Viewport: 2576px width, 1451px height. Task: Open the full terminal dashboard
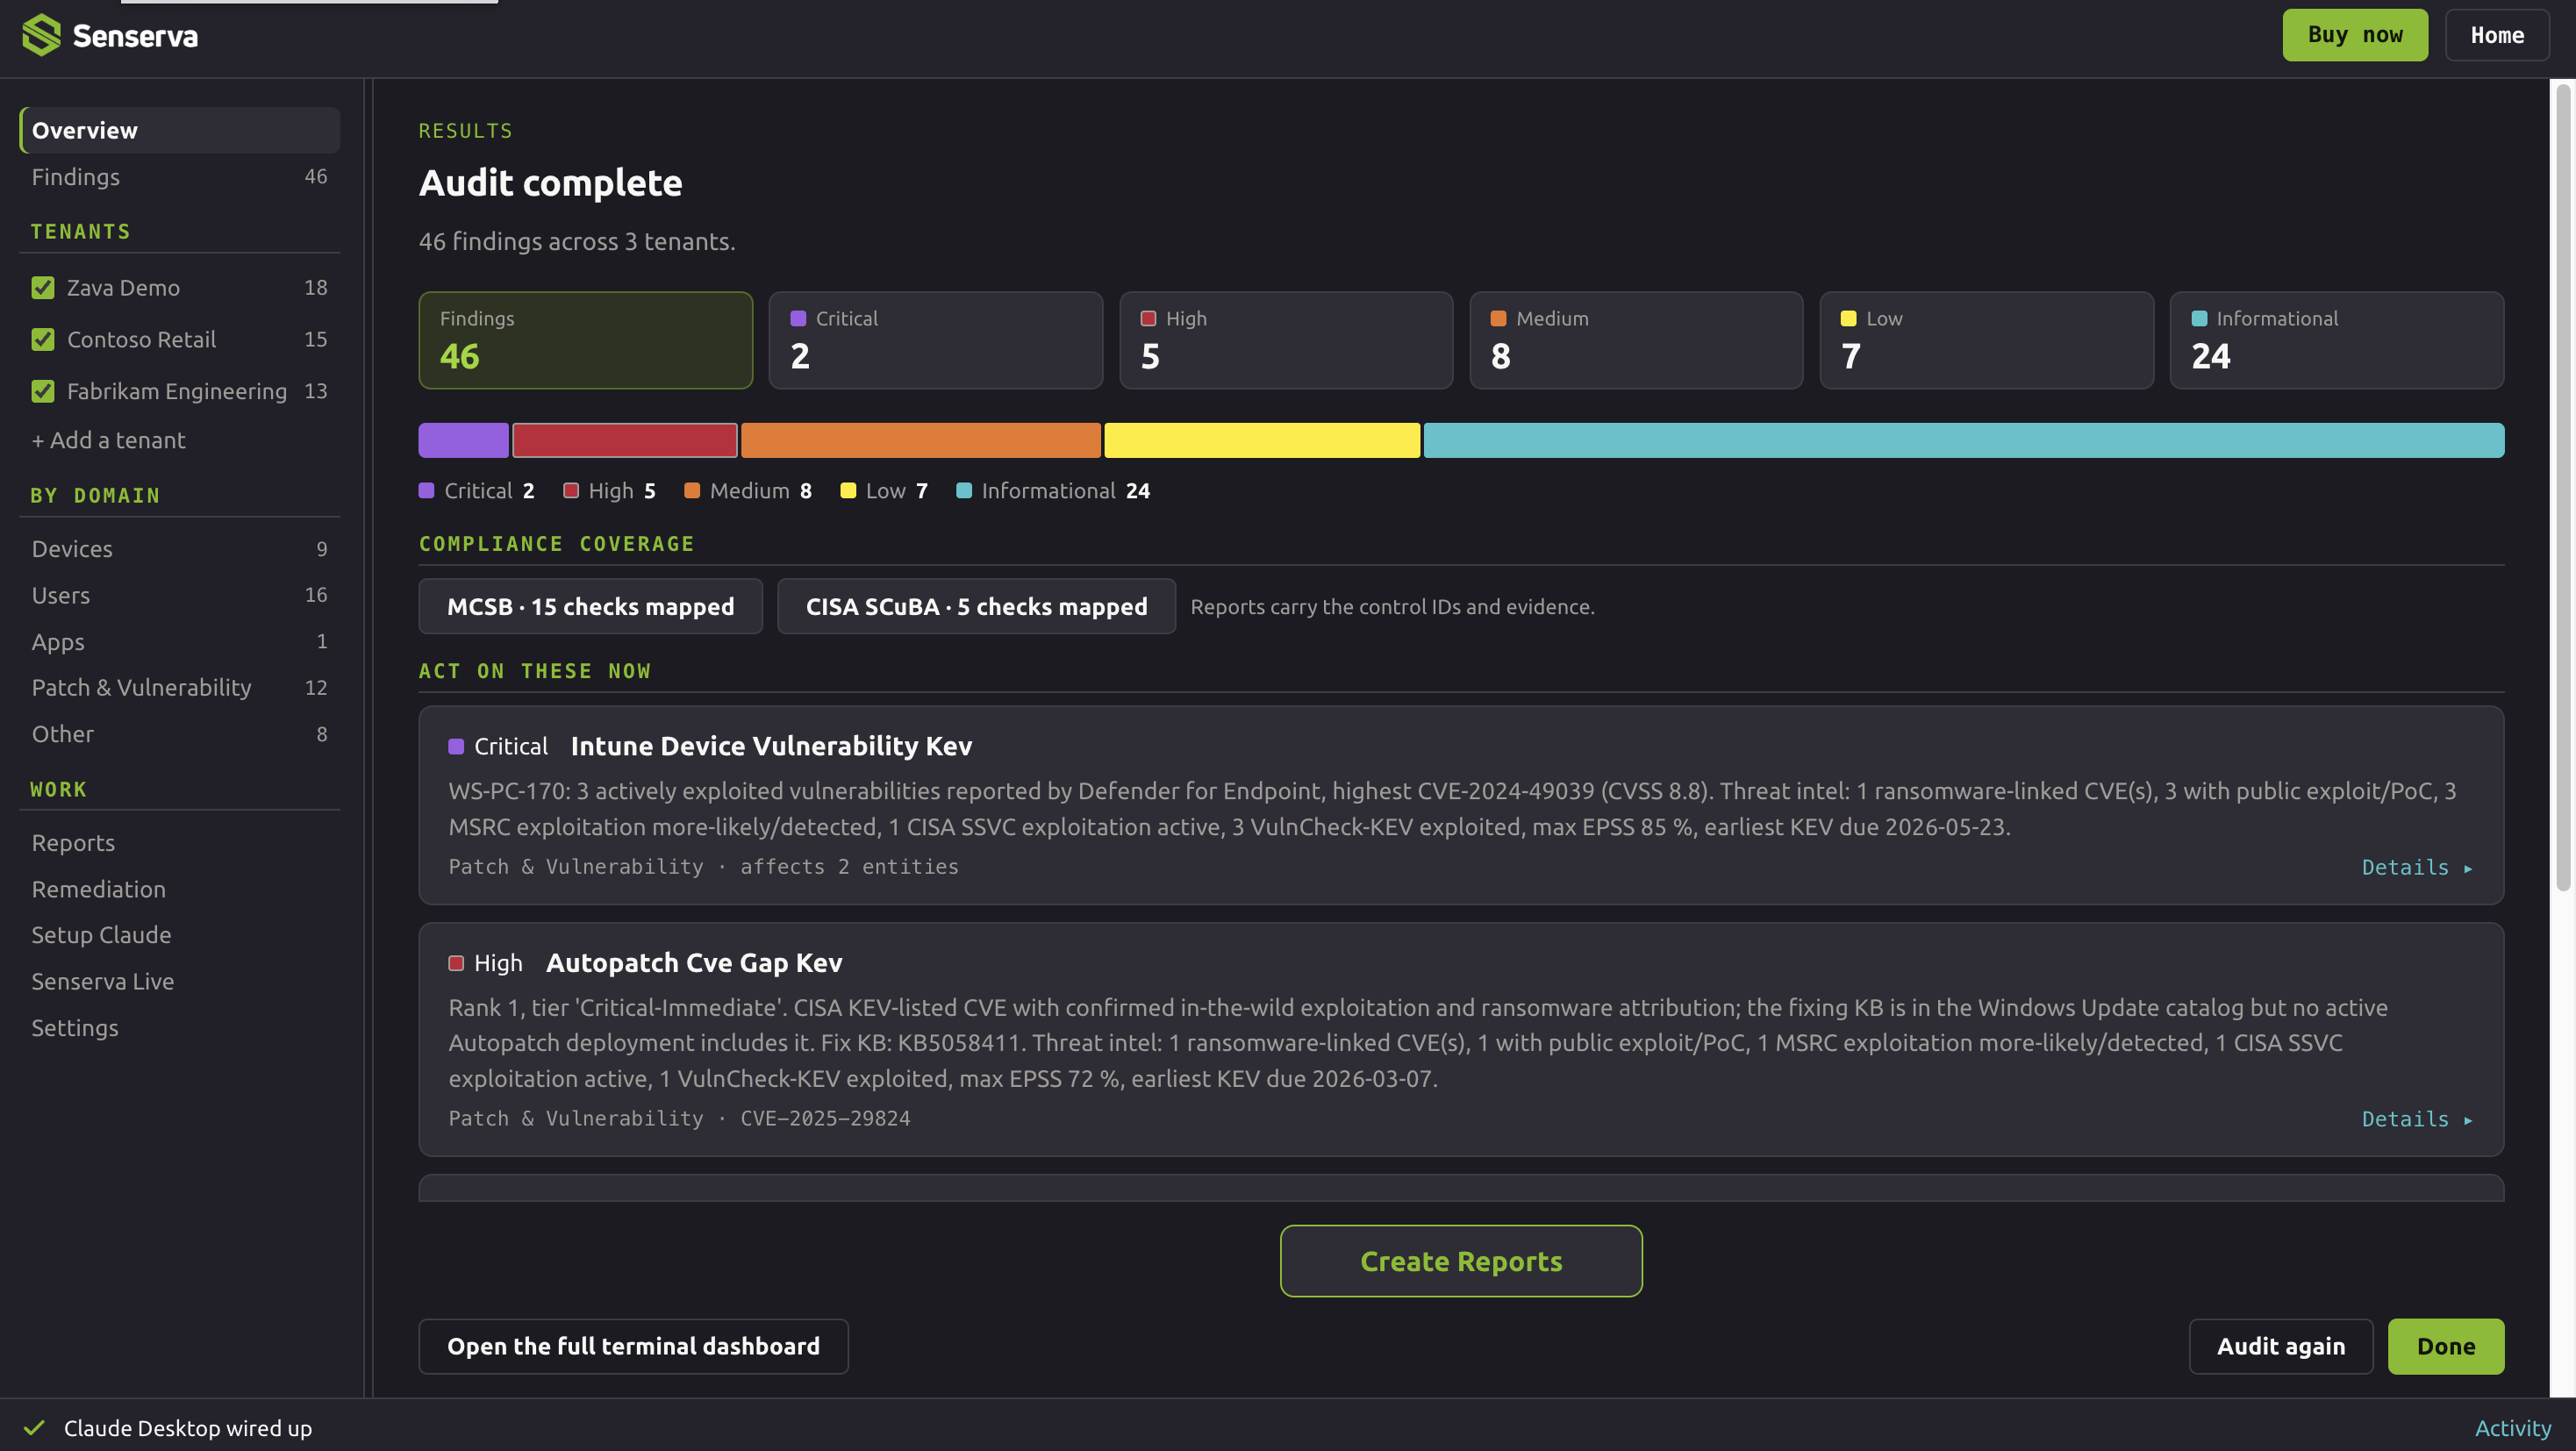tap(633, 1346)
